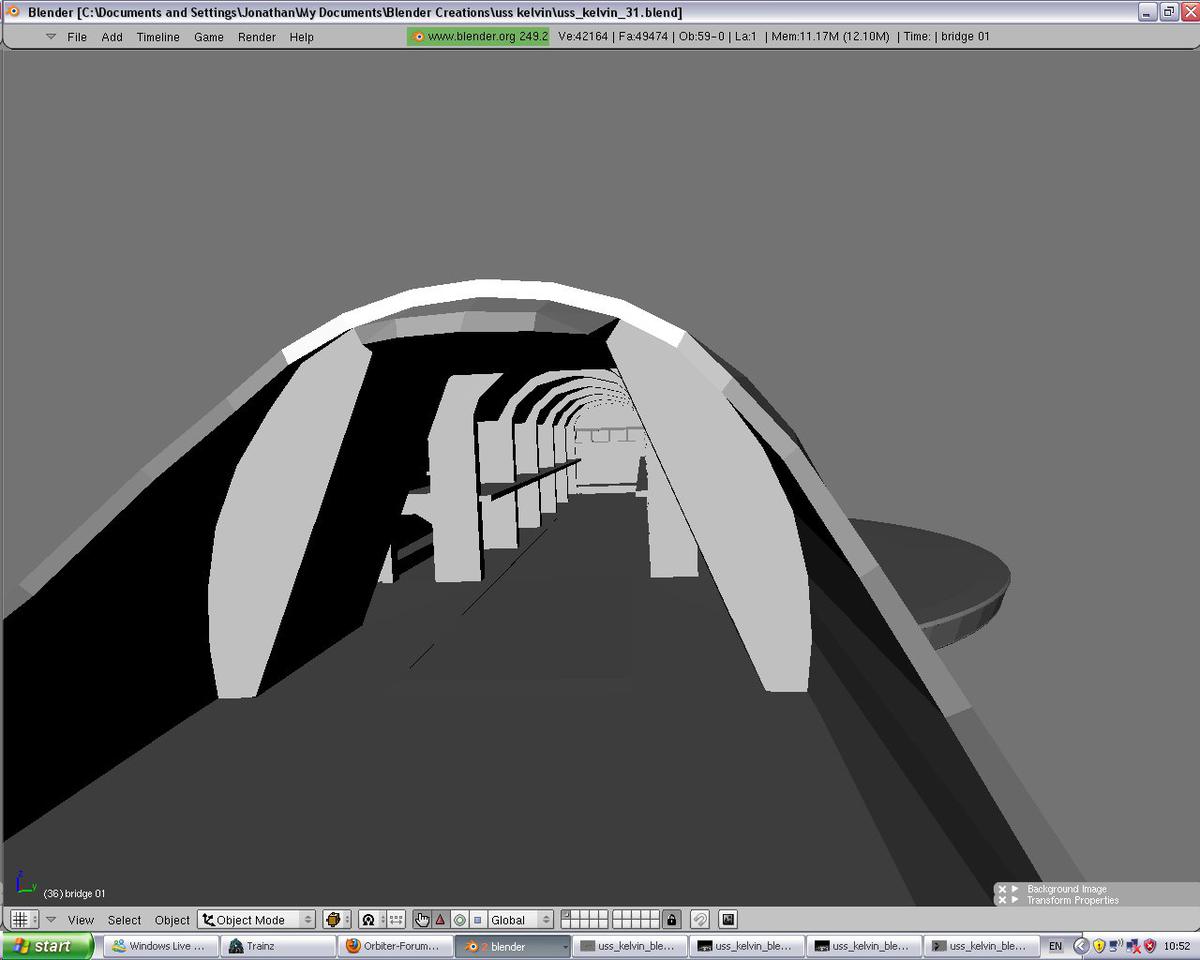Open the Object menu in 3D header

coord(172,920)
